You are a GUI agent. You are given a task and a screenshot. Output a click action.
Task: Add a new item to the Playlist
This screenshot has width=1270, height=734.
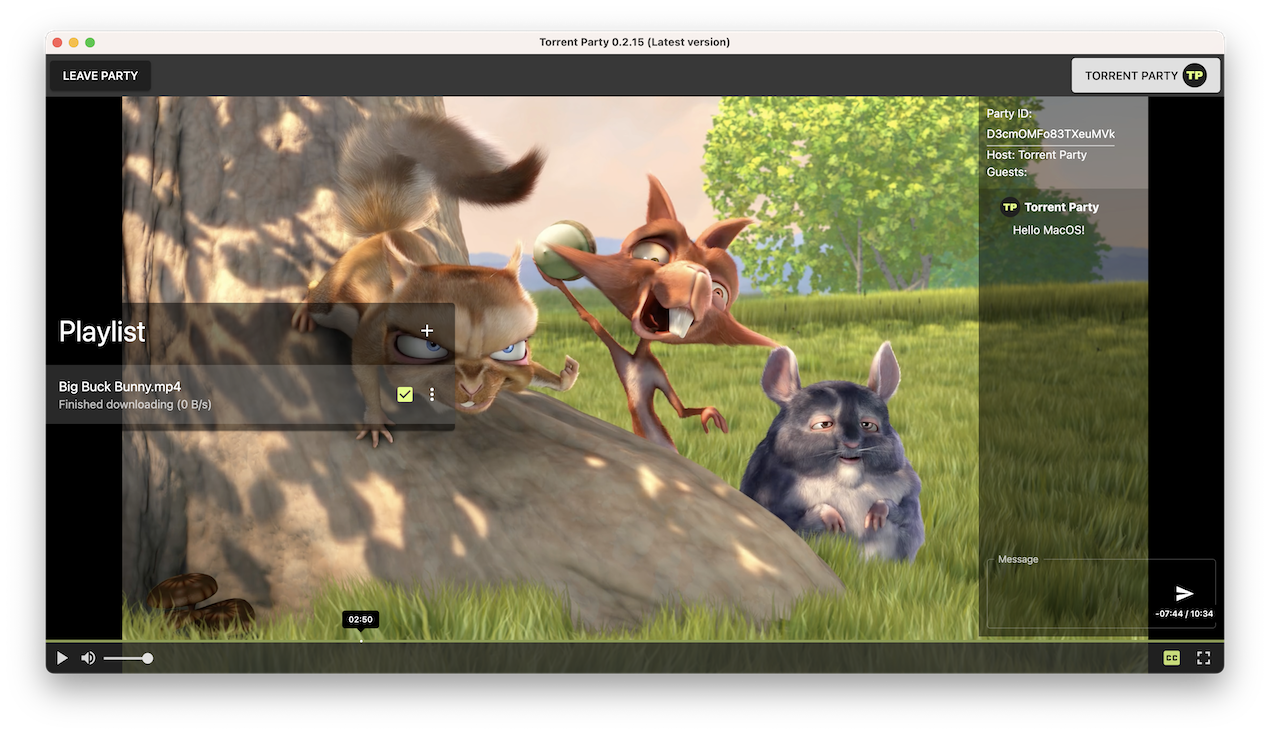(427, 331)
